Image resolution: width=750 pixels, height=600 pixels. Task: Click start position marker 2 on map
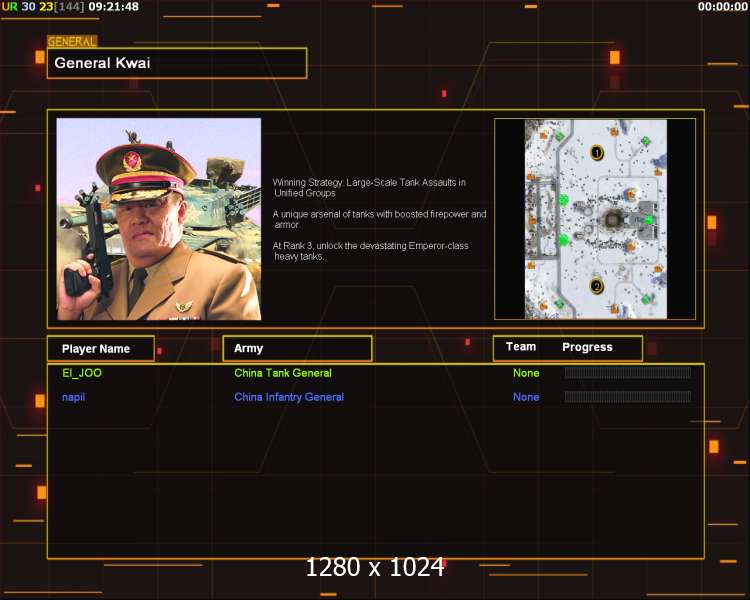coord(596,286)
